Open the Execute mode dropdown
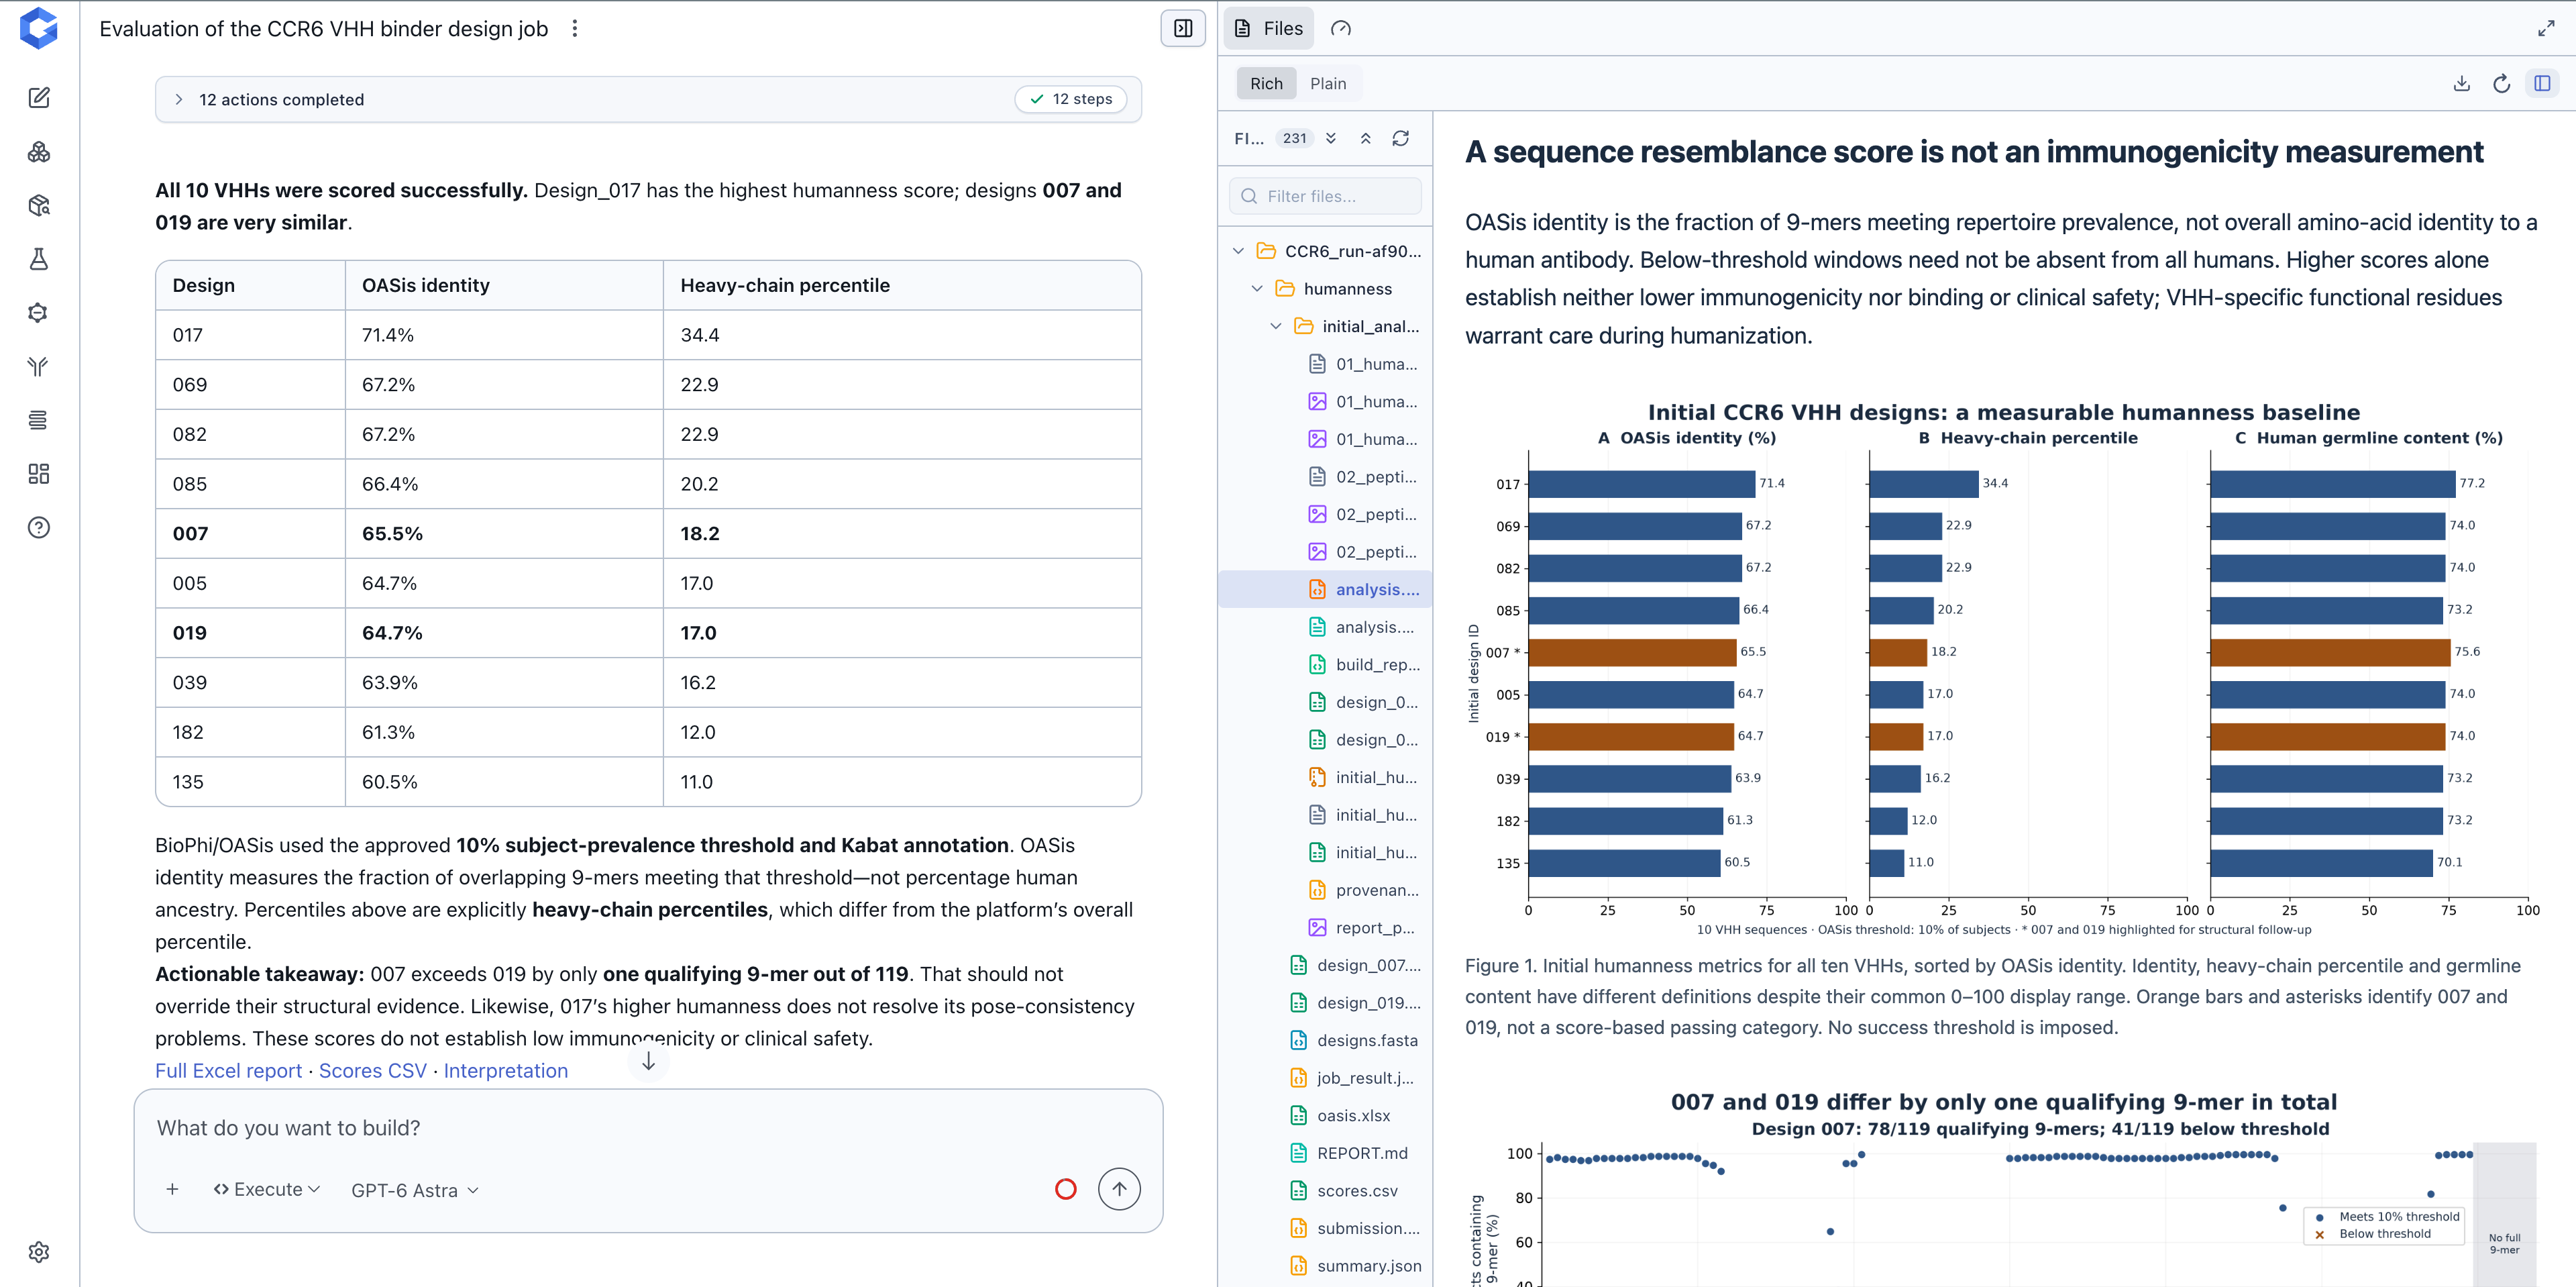2576x1287 pixels. click(267, 1189)
